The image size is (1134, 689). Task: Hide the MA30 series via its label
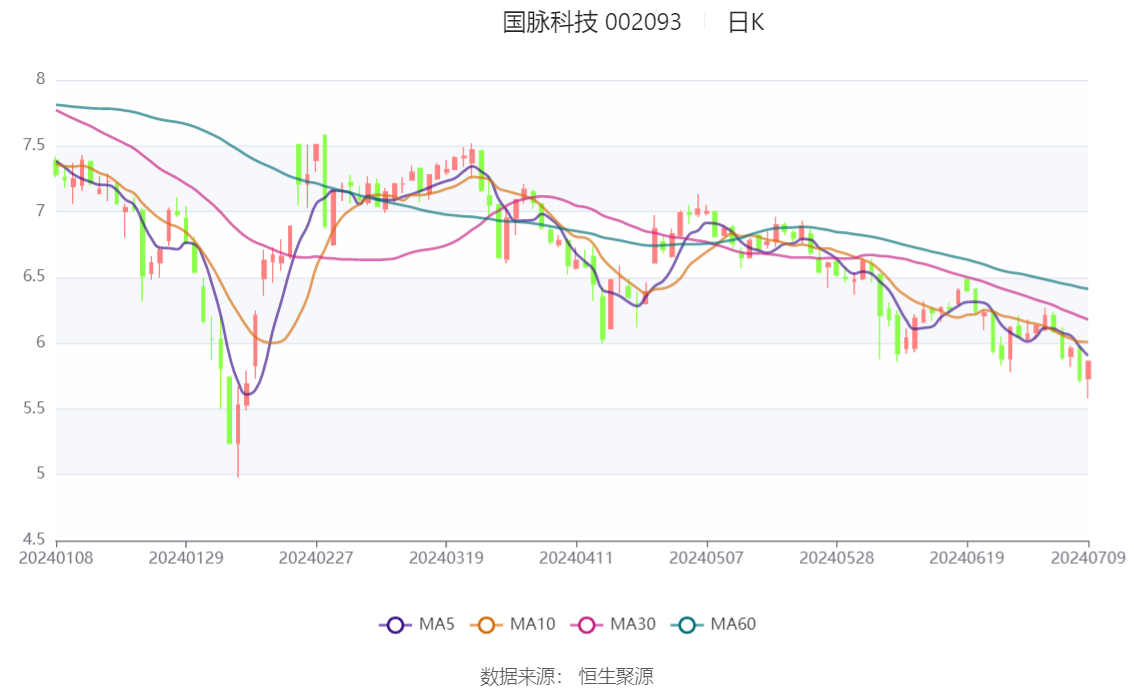click(x=633, y=625)
